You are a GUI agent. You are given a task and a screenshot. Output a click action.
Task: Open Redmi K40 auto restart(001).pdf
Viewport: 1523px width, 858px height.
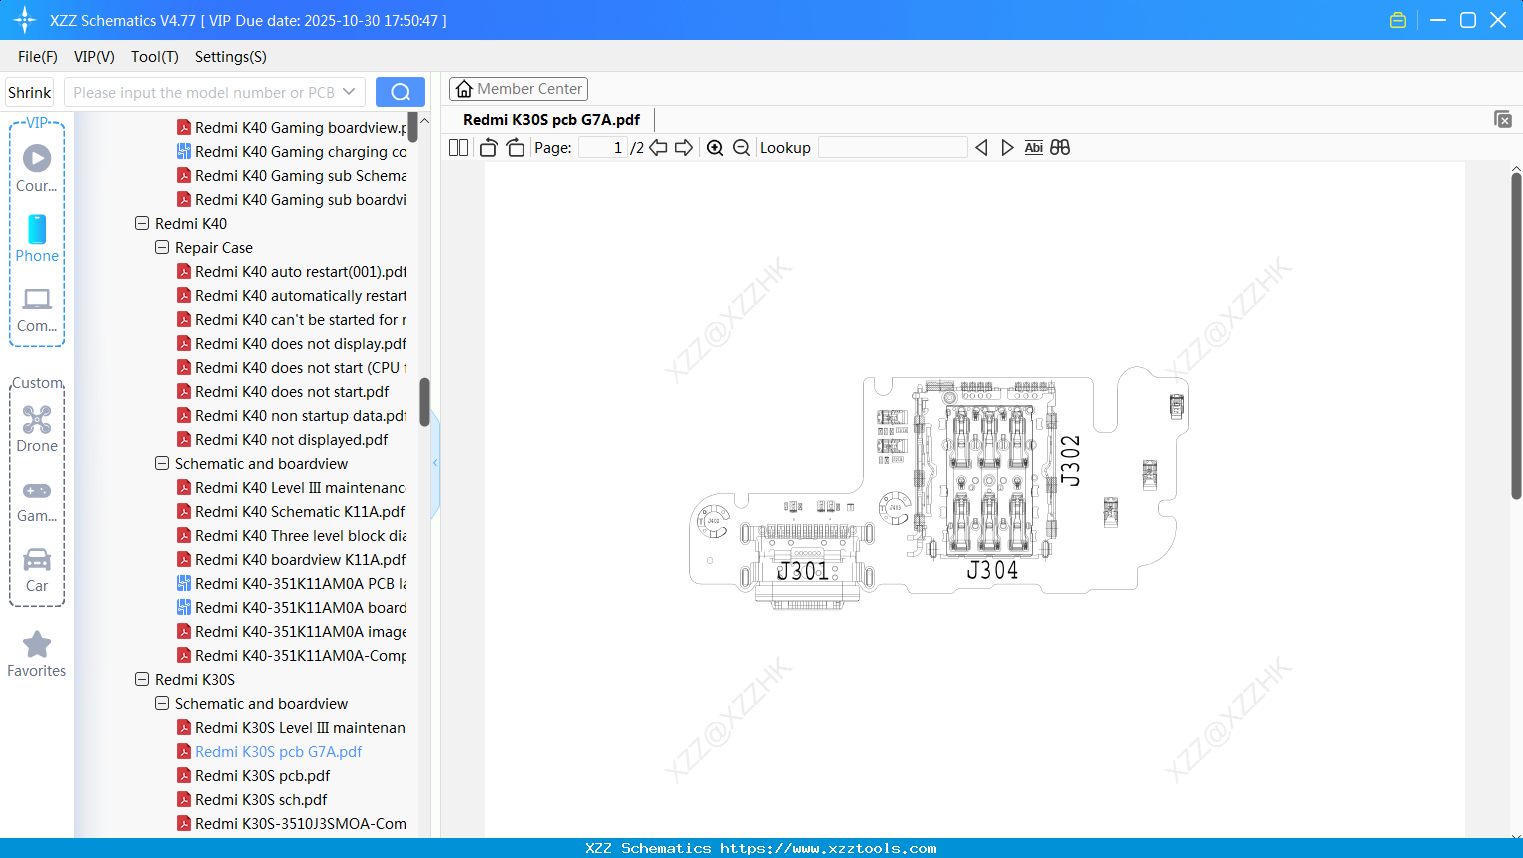(x=292, y=271)
